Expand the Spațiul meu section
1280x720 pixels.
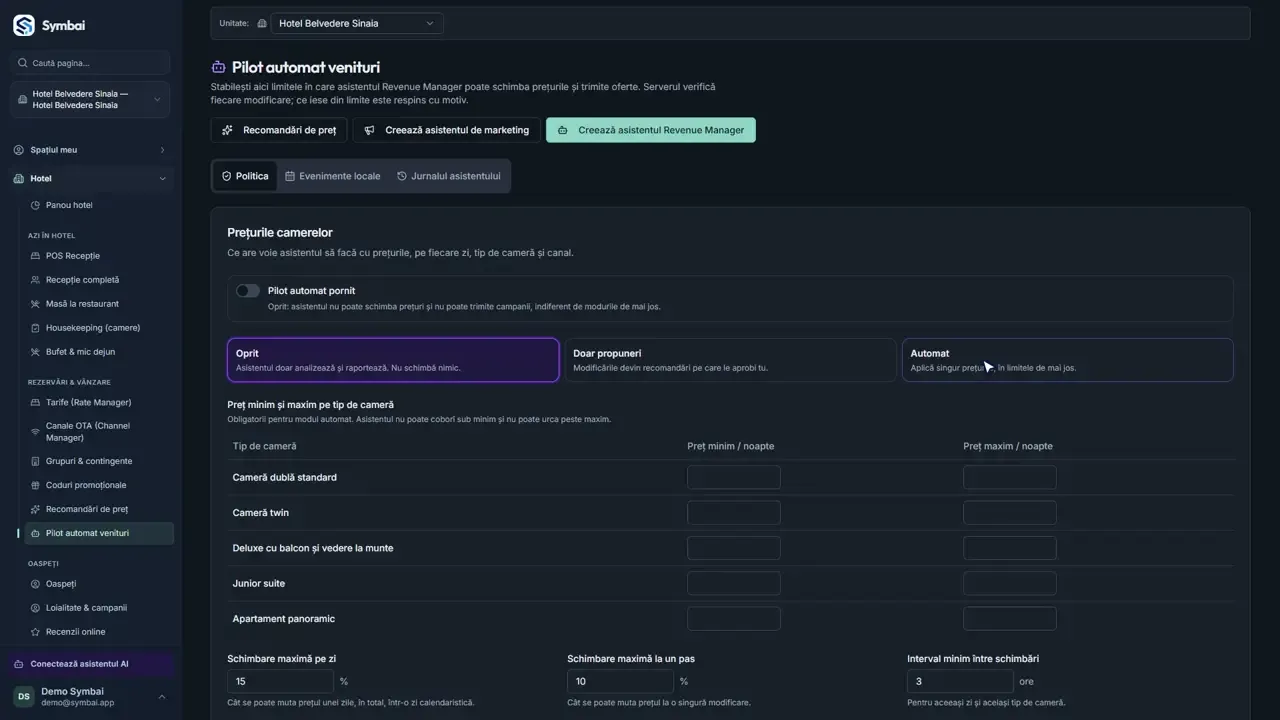tap(91, 150)
